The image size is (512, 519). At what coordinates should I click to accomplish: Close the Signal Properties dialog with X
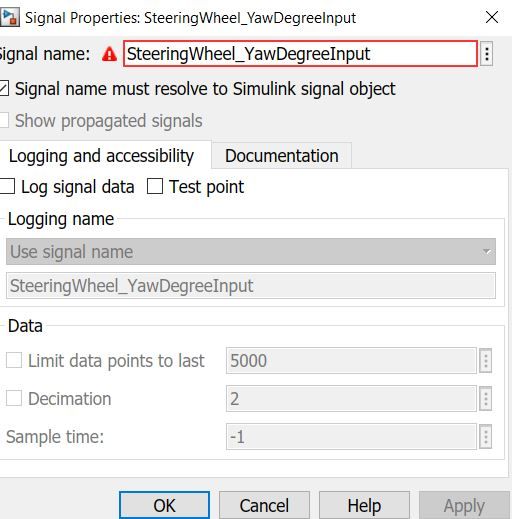tap(492, 17)
